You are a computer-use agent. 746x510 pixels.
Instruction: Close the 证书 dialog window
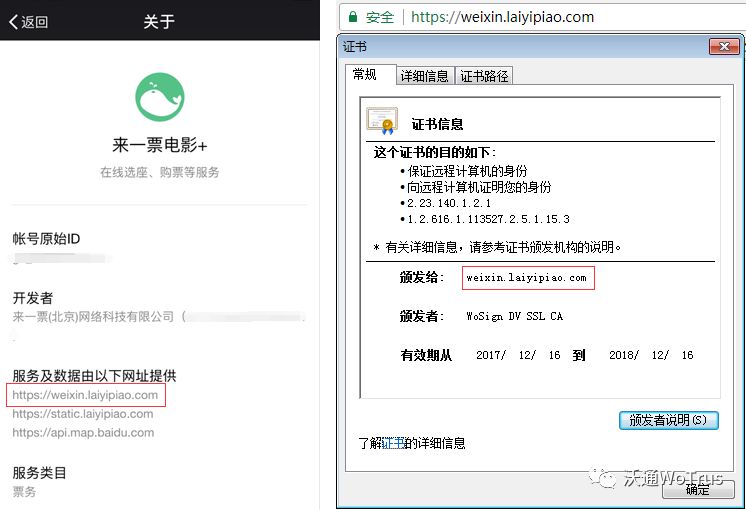[x=724, y=46]
